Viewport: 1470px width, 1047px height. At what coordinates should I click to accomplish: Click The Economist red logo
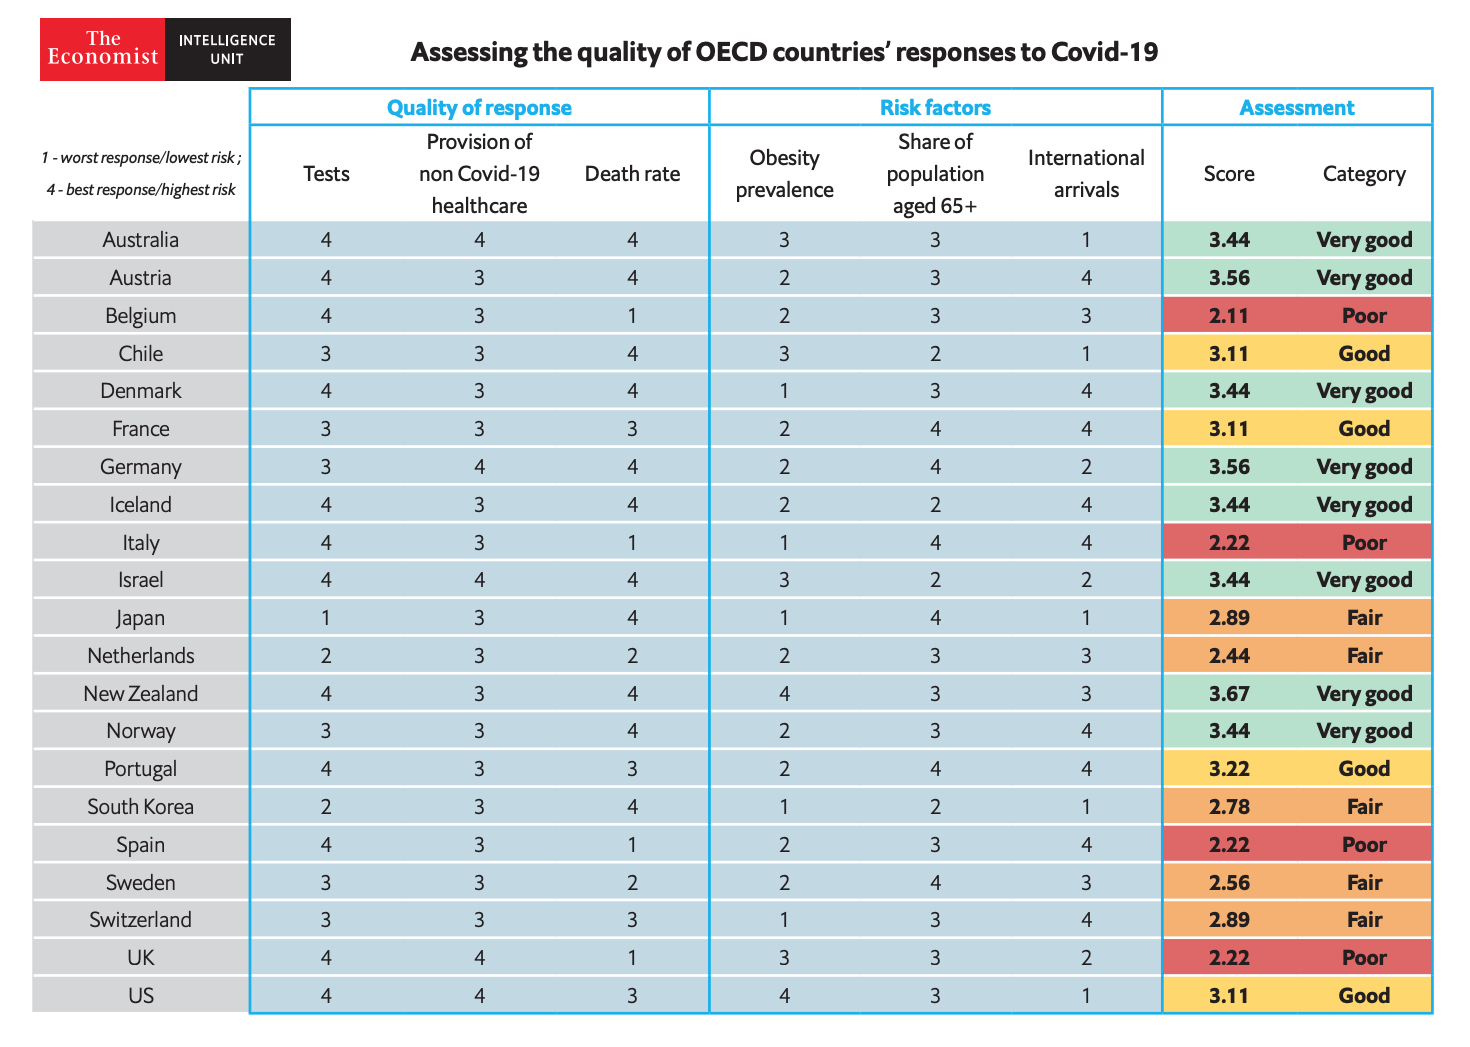click(102, 49)
